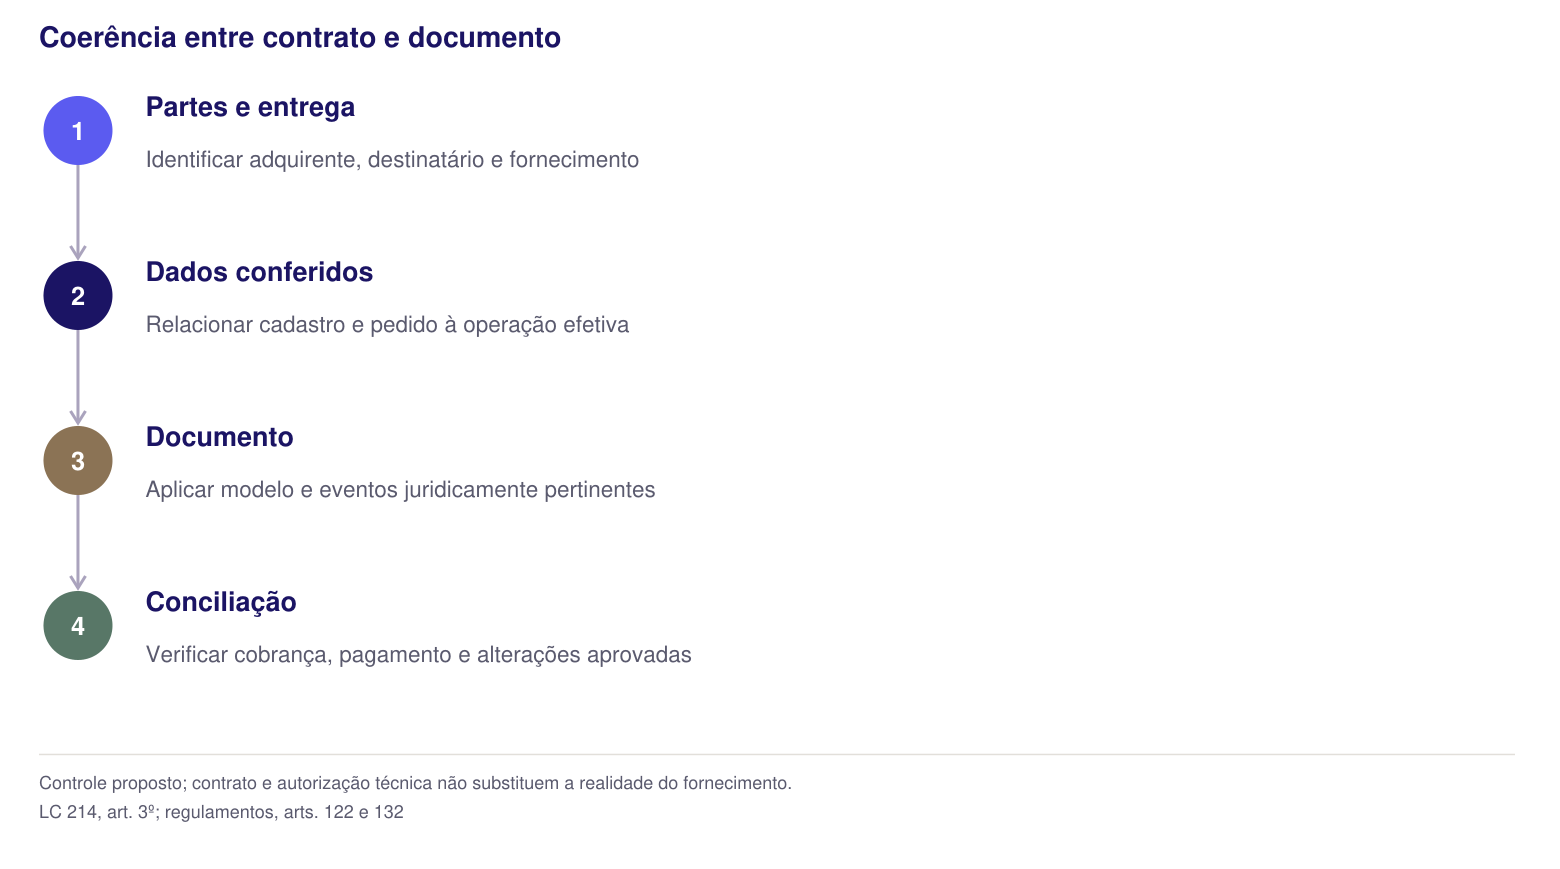Click the arrow between steps 1 and 2

(x=78, y=213)
